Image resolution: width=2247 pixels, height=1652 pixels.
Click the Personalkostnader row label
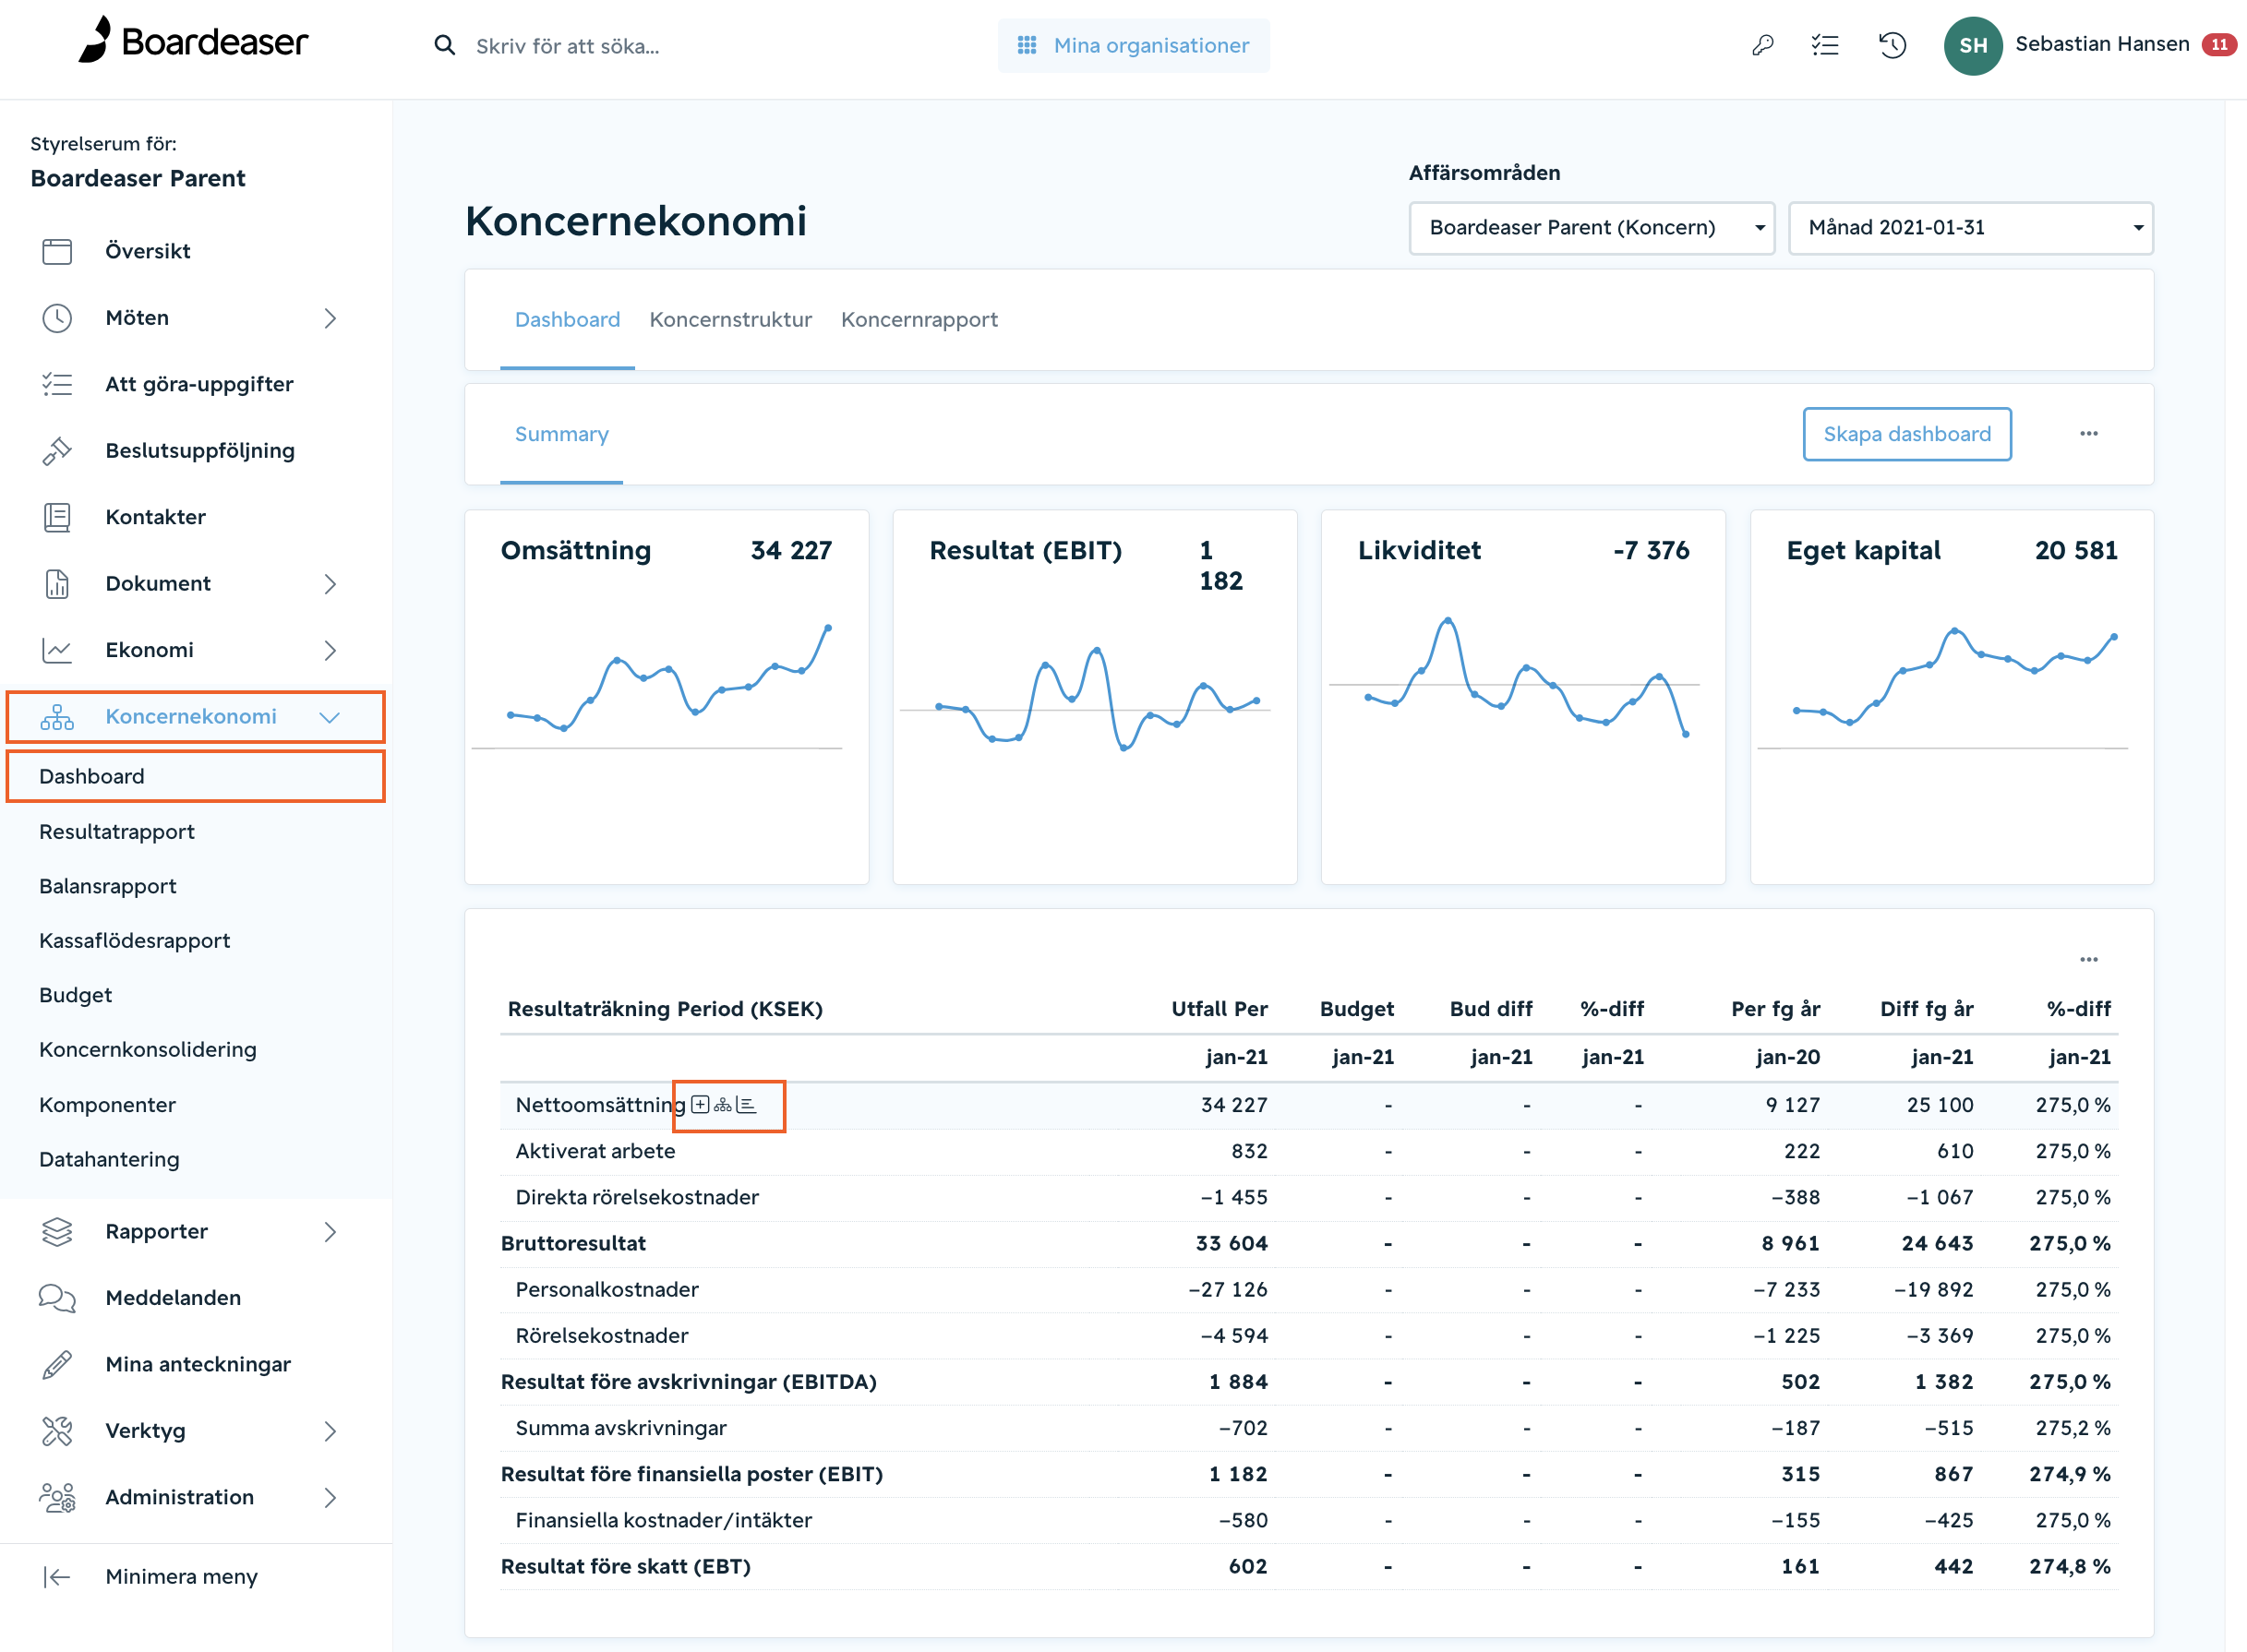[x=607, y=1290]
